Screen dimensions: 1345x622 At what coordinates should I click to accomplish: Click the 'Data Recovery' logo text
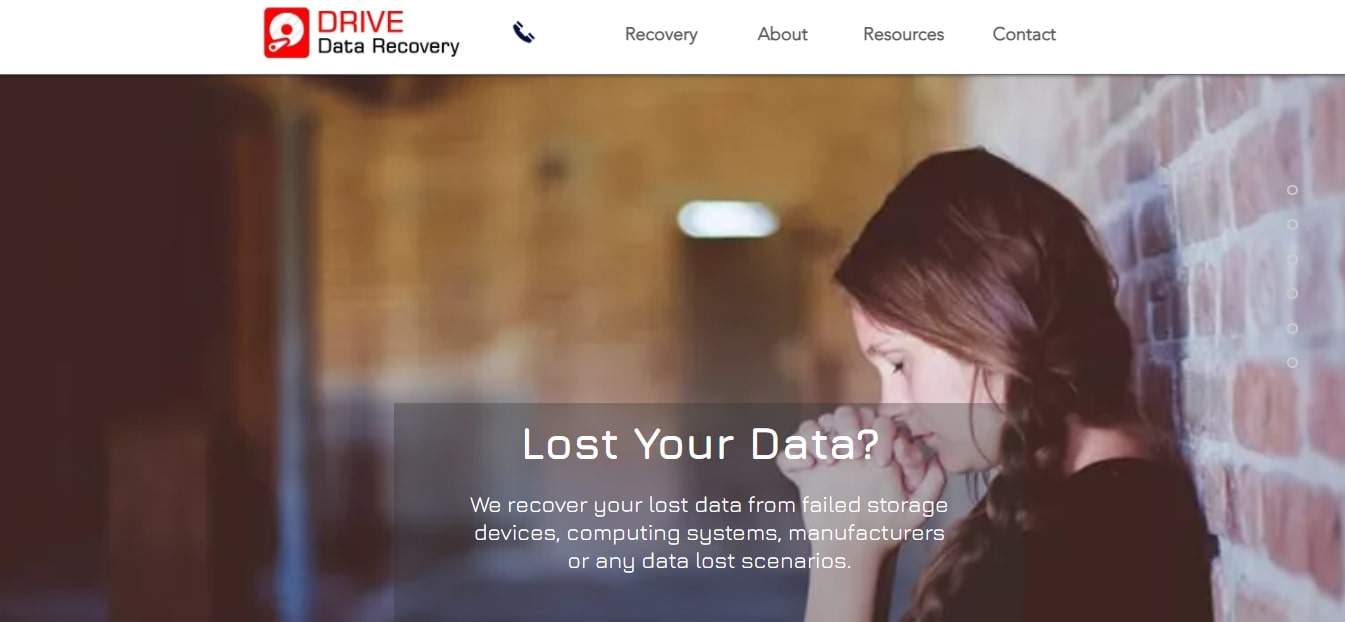tap(388, 46)
